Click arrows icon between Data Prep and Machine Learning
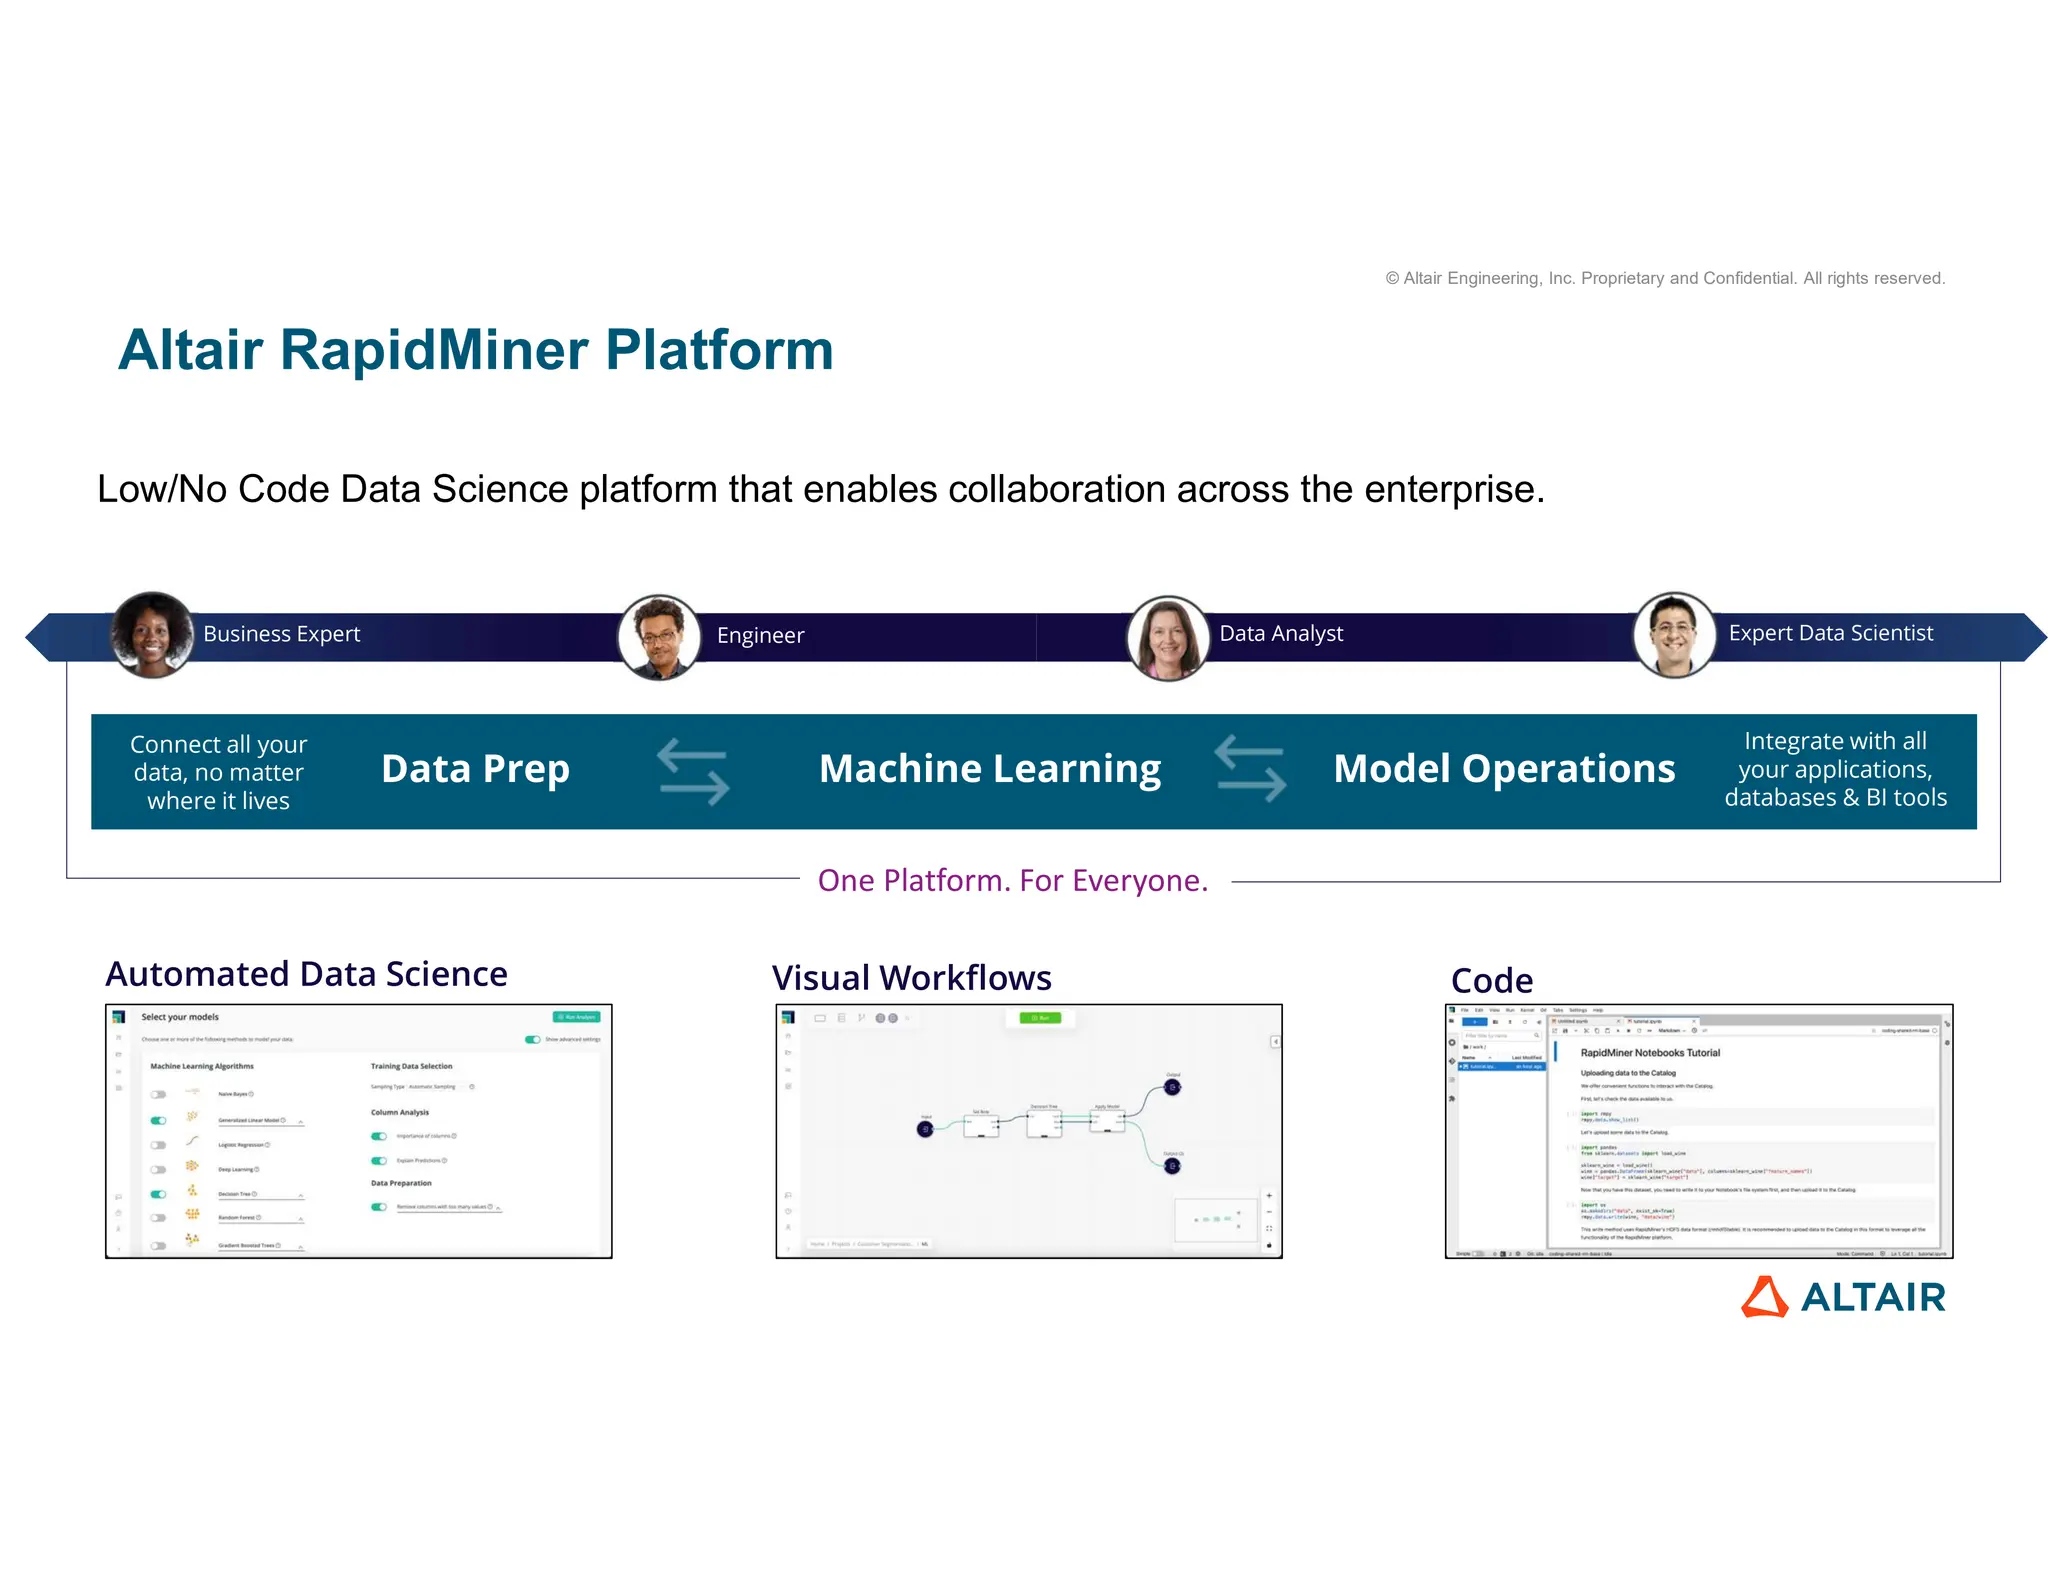Image resolution: width=2048 pixels, height=1582 pixels. click(x=693, y=771)
